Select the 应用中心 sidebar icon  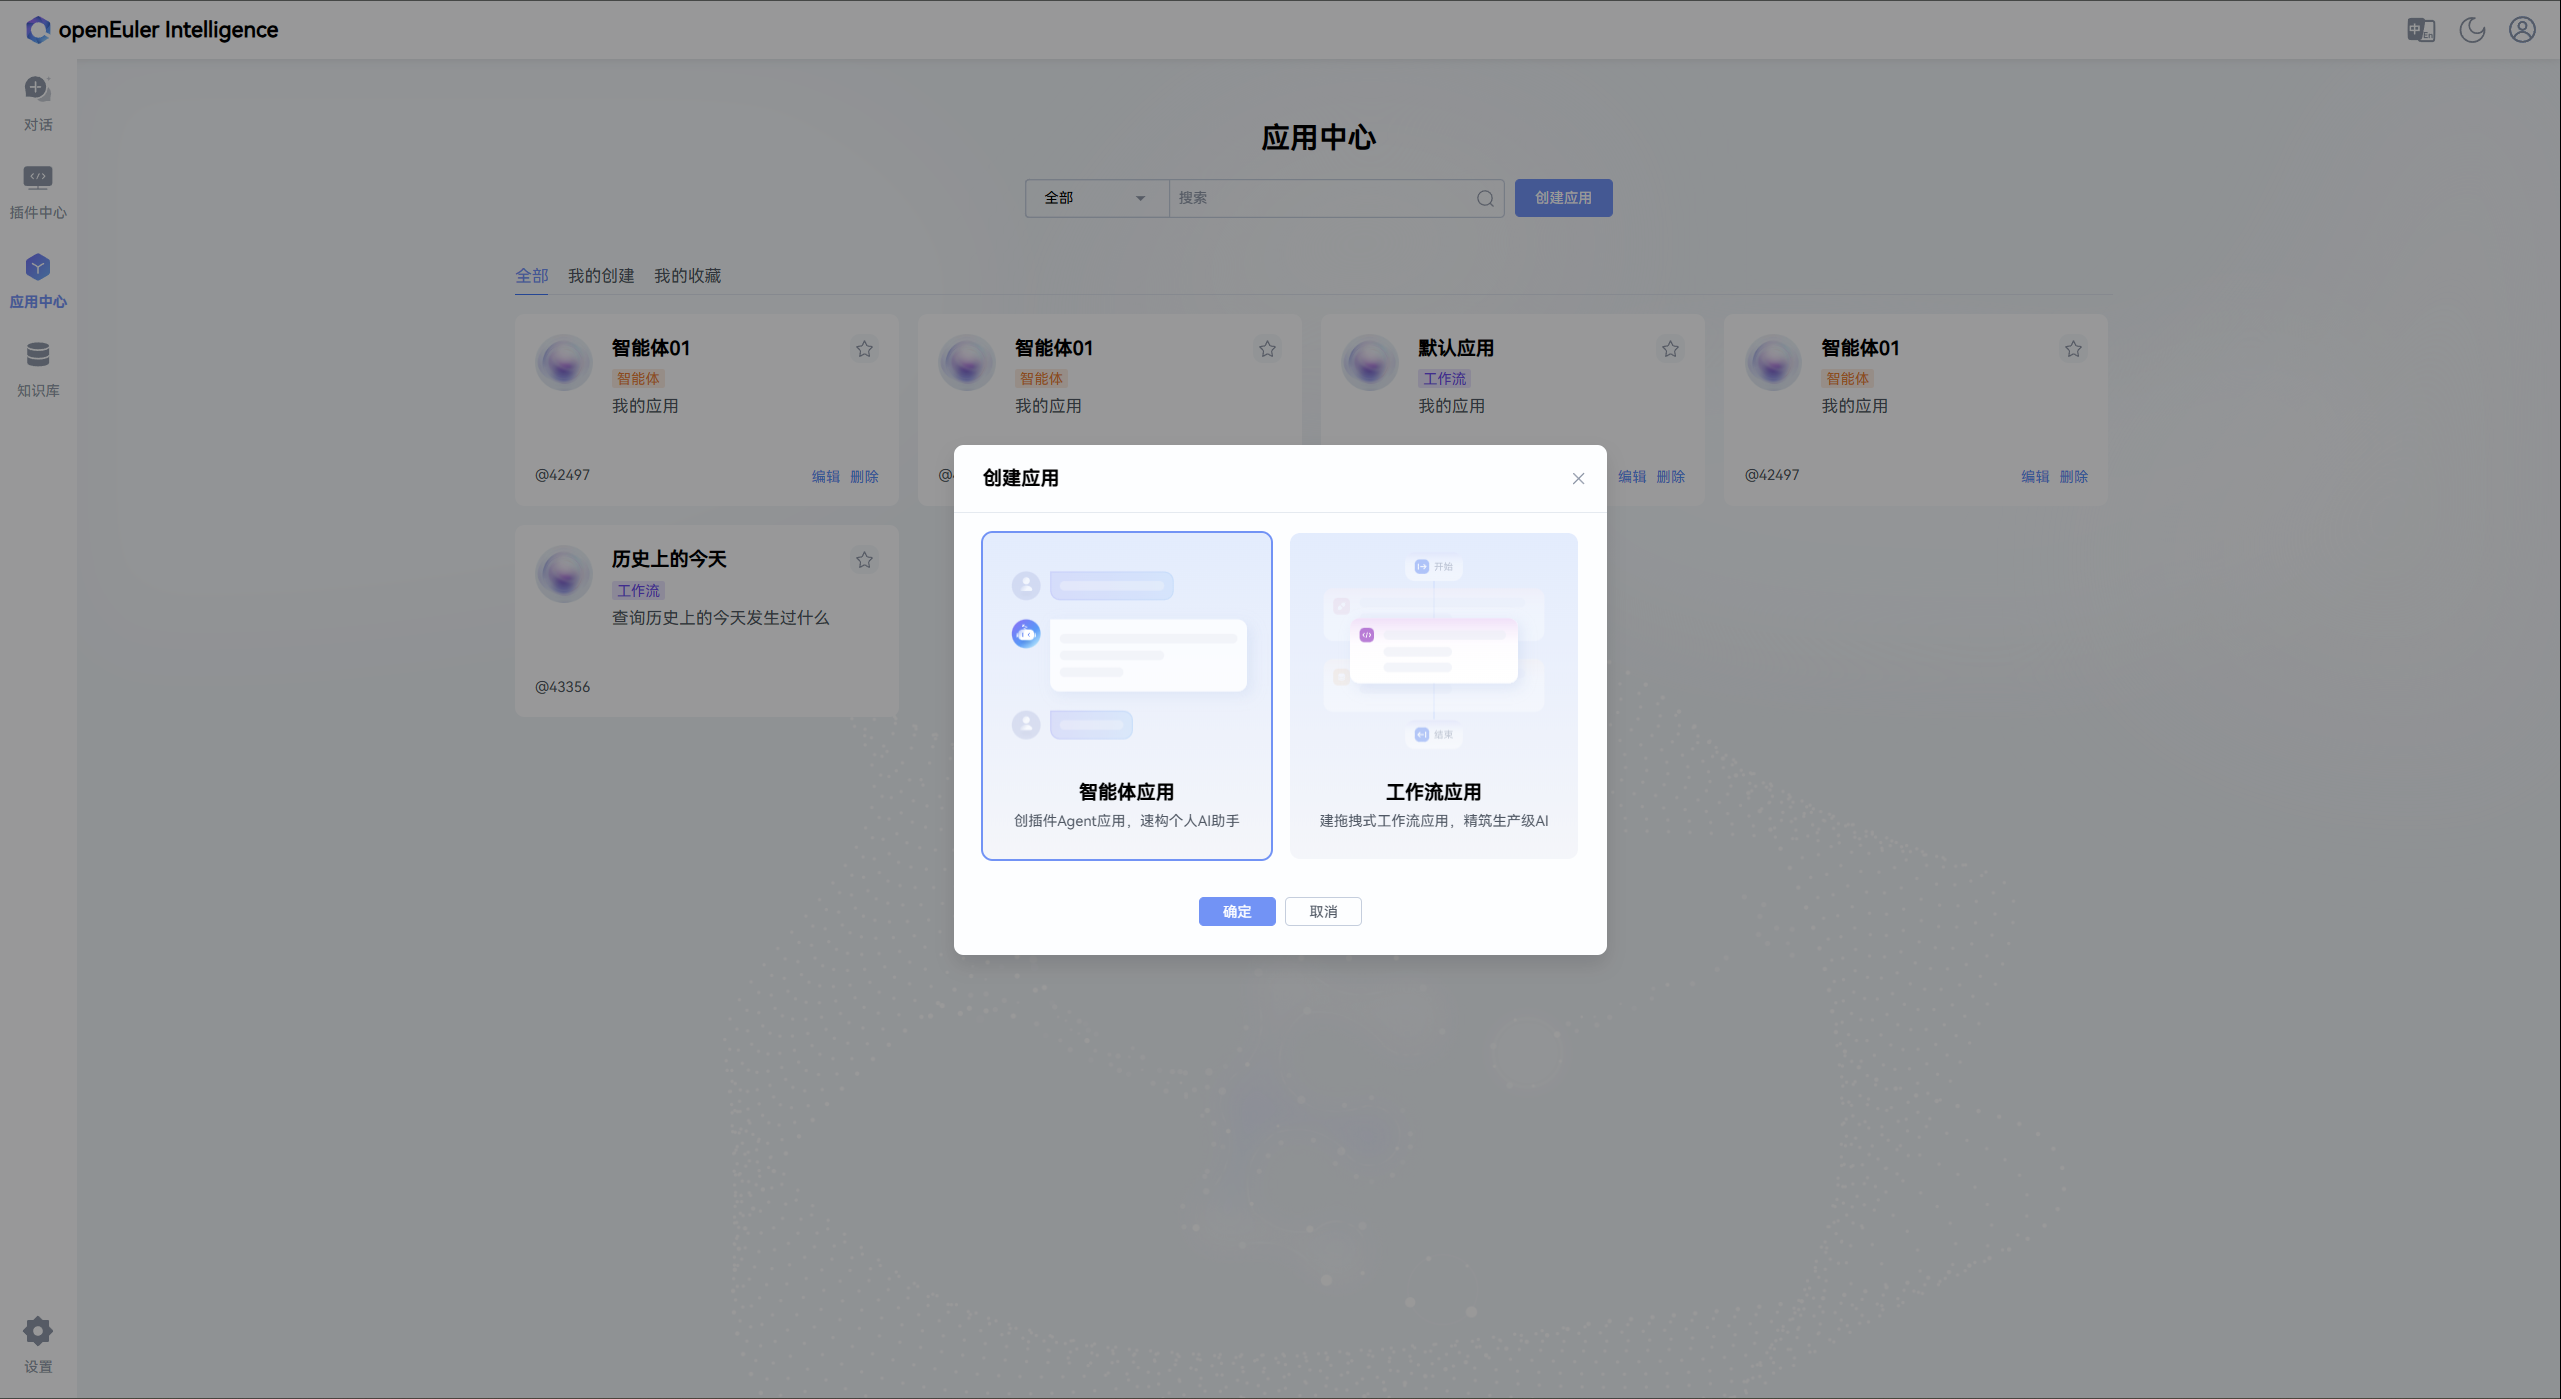[37, 277]
